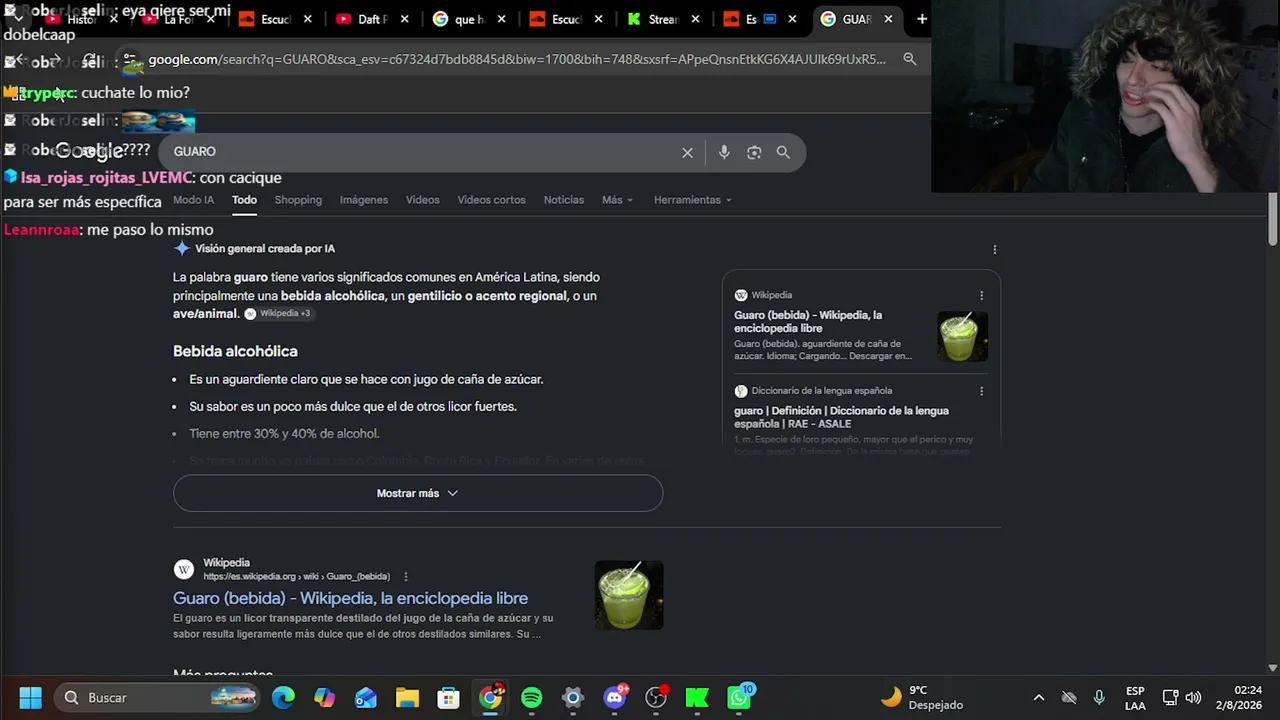Image resolution: width=1280 pixels, height=720 pixels.
Task: Open the weather widget showing 9°C Despejado
Action: coord(921,697)
